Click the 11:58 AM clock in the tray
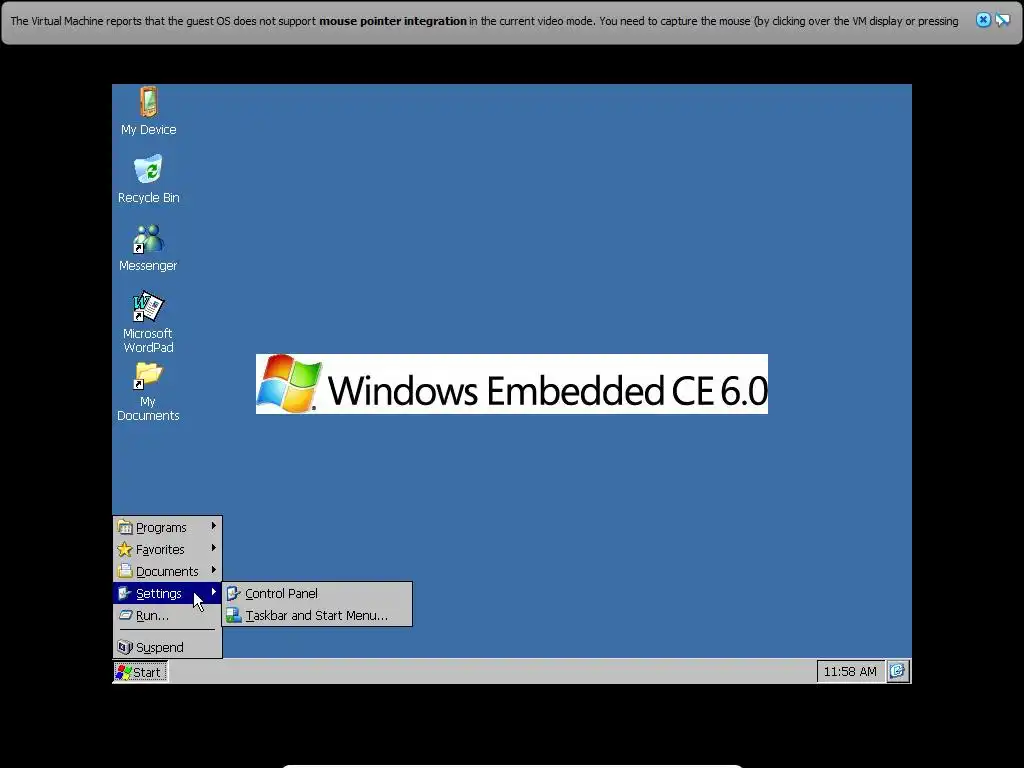This screenshot has width=1024, height=768. pyautogui.click(x=850, y=671)
